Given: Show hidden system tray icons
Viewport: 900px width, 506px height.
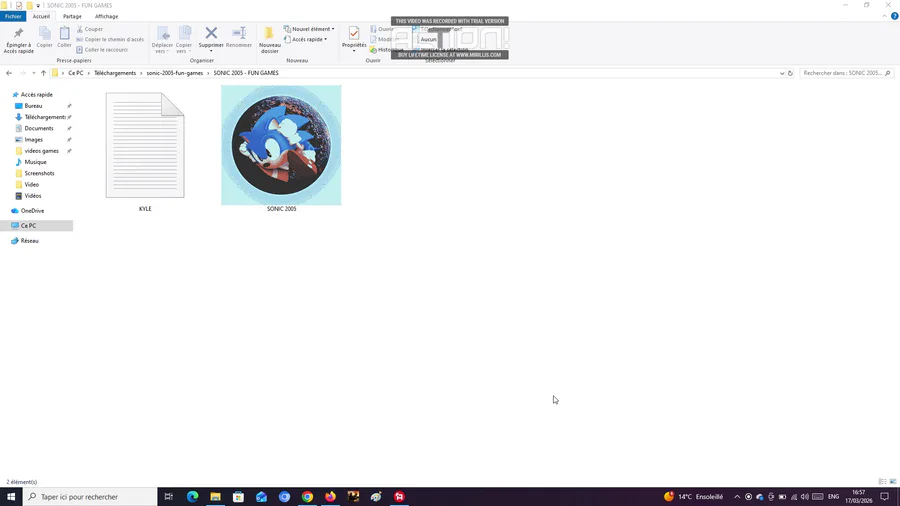Looking at the screenshot, I should pos(737,497).
